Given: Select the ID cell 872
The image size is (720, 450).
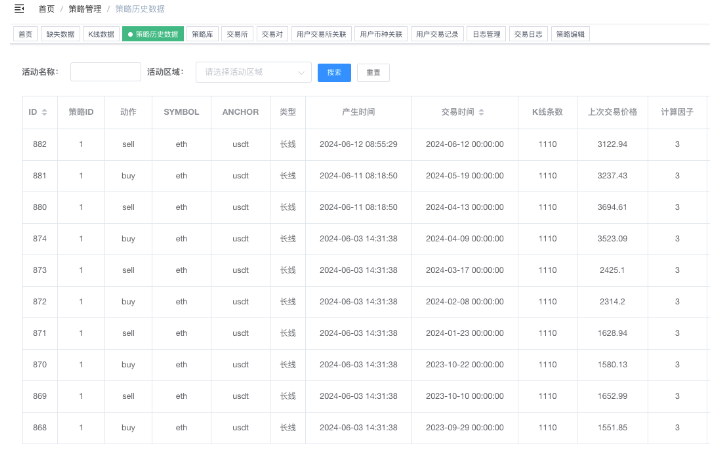Looking at the screenshot, I should 39,302.
